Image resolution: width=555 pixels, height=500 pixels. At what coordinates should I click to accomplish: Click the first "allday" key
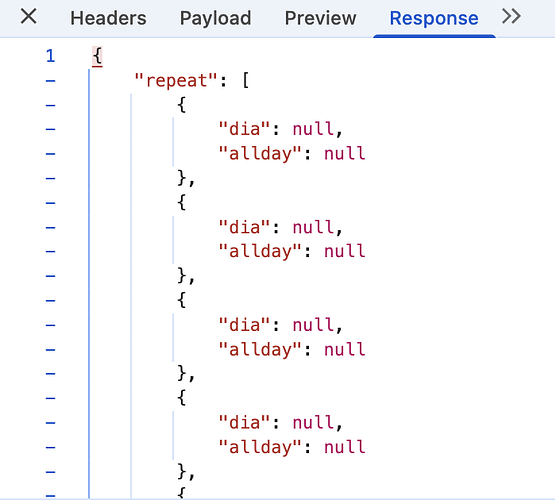click(x=260, y=154)
